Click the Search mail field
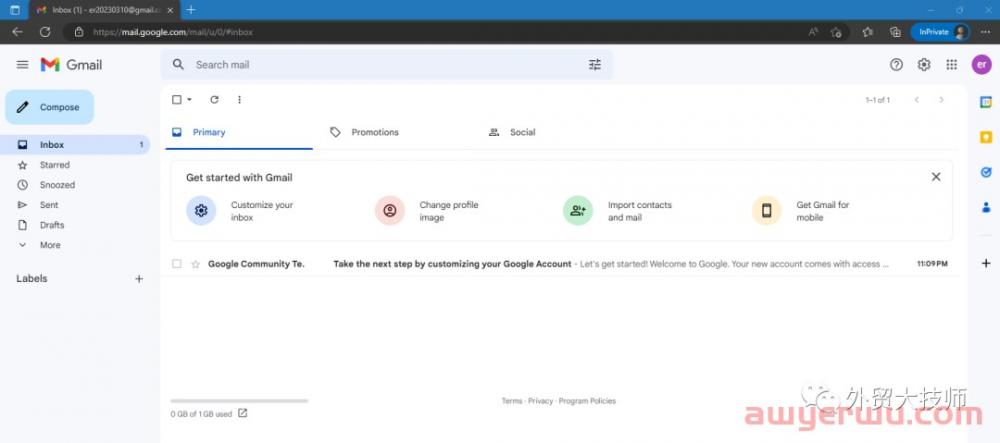The width and height of the screenshot is (1000, 443). (387, 64)
